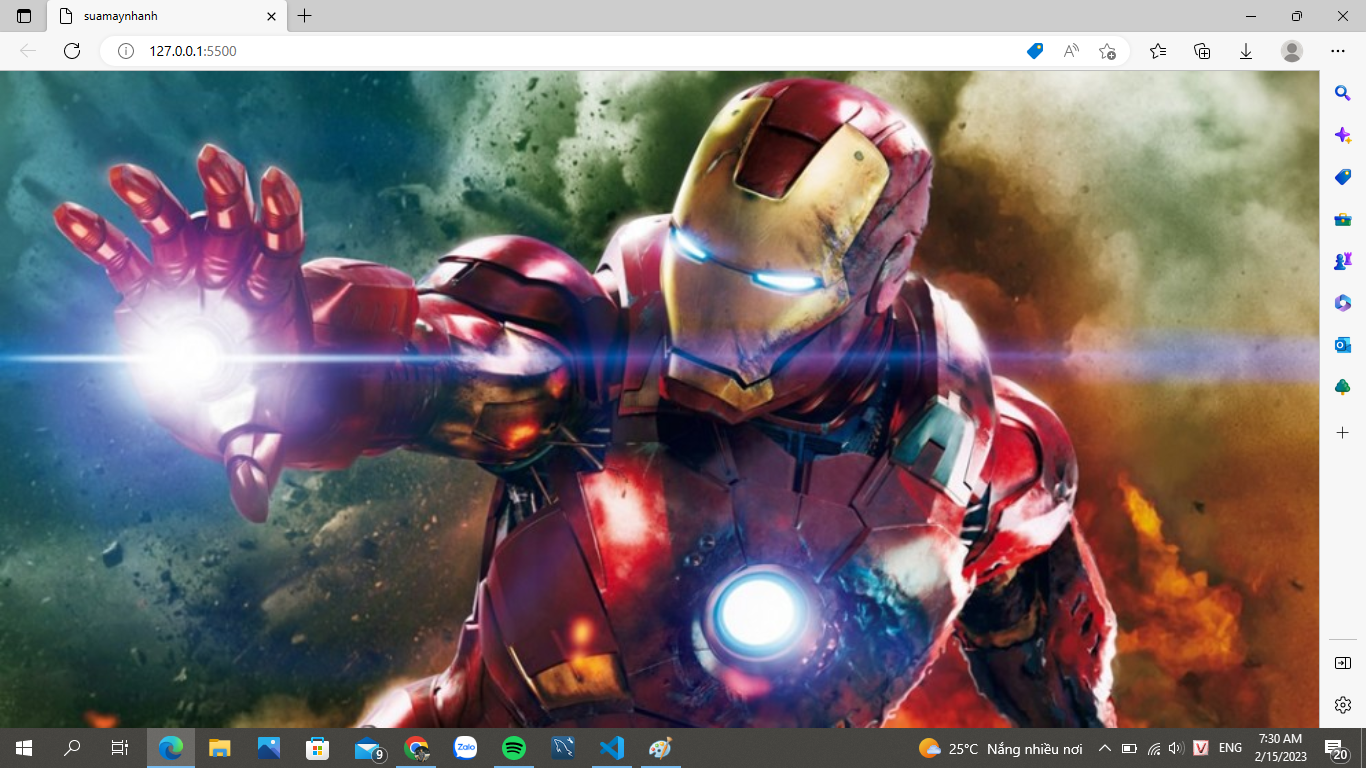Open Paint from taskbar
This screenshot has height=768, width=1366.
661,748
